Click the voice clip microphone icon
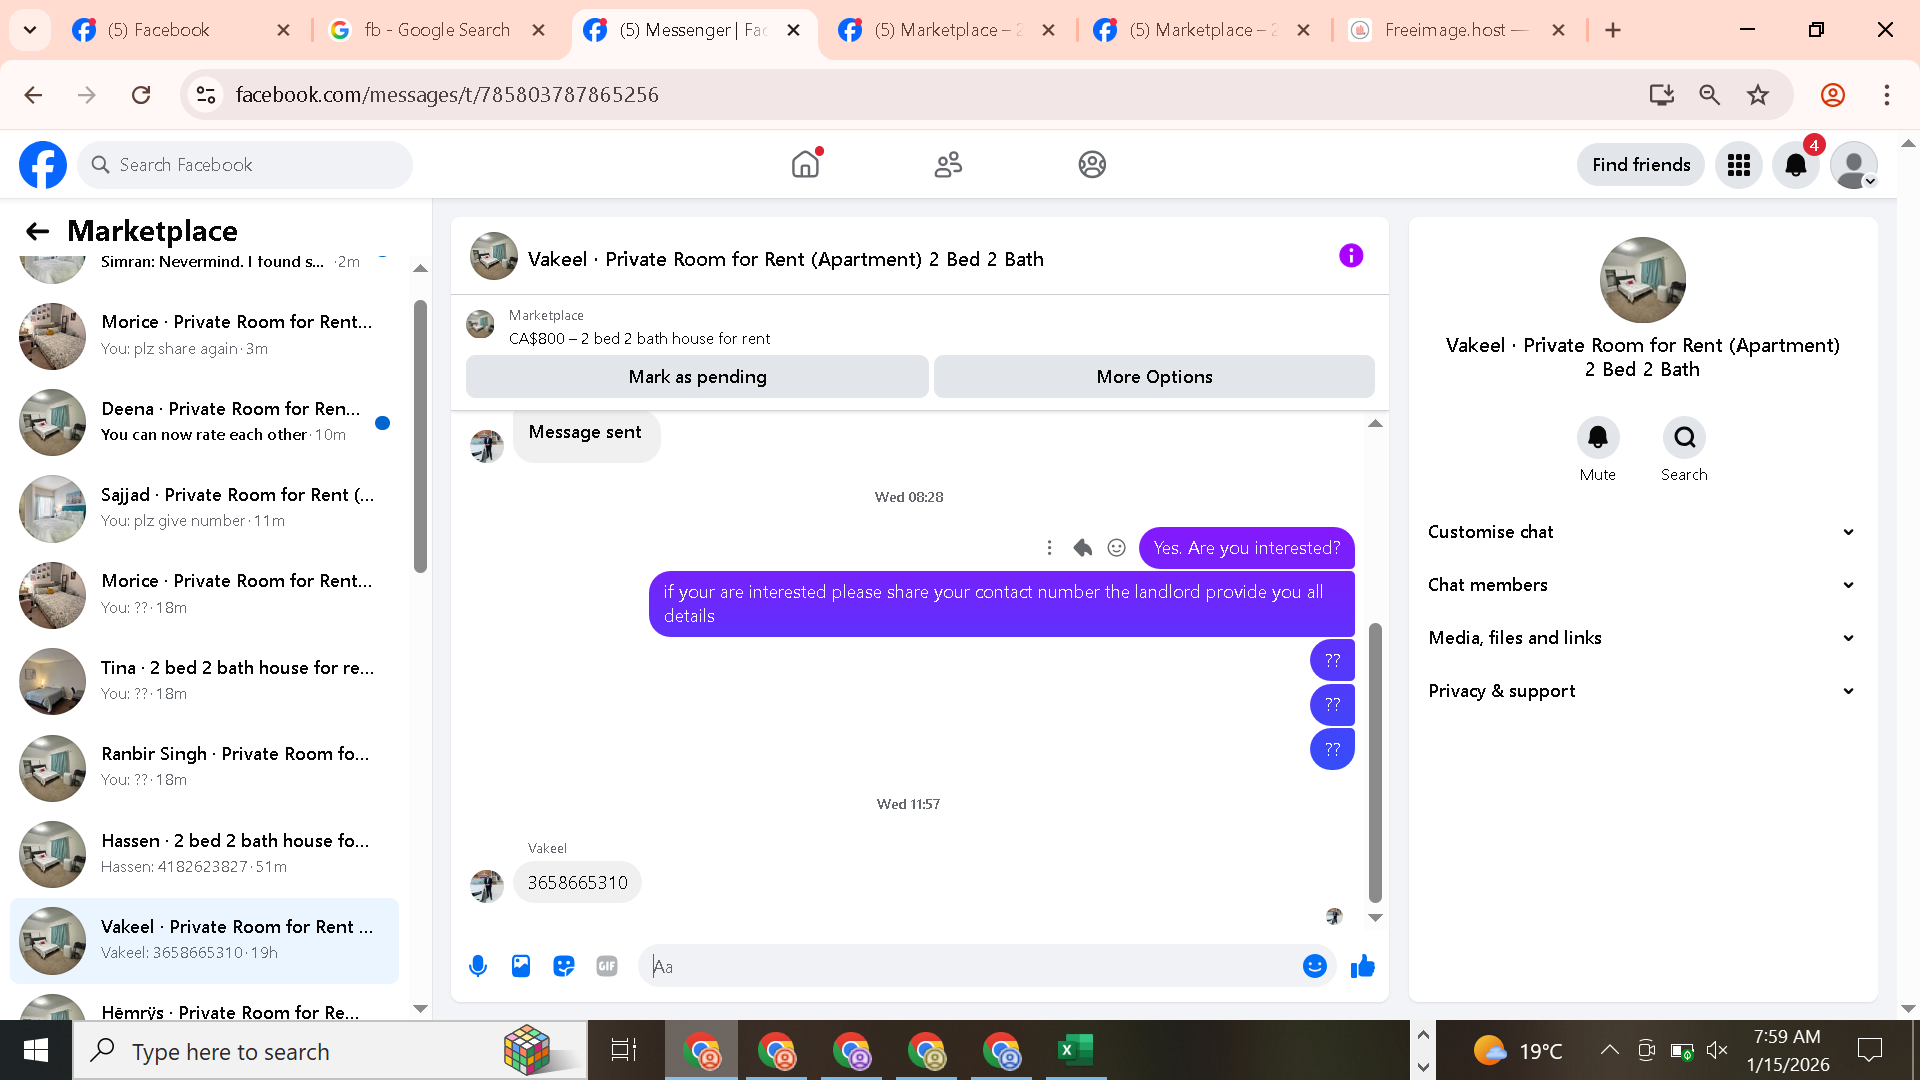1920x1080 pixels. (478, 966)
